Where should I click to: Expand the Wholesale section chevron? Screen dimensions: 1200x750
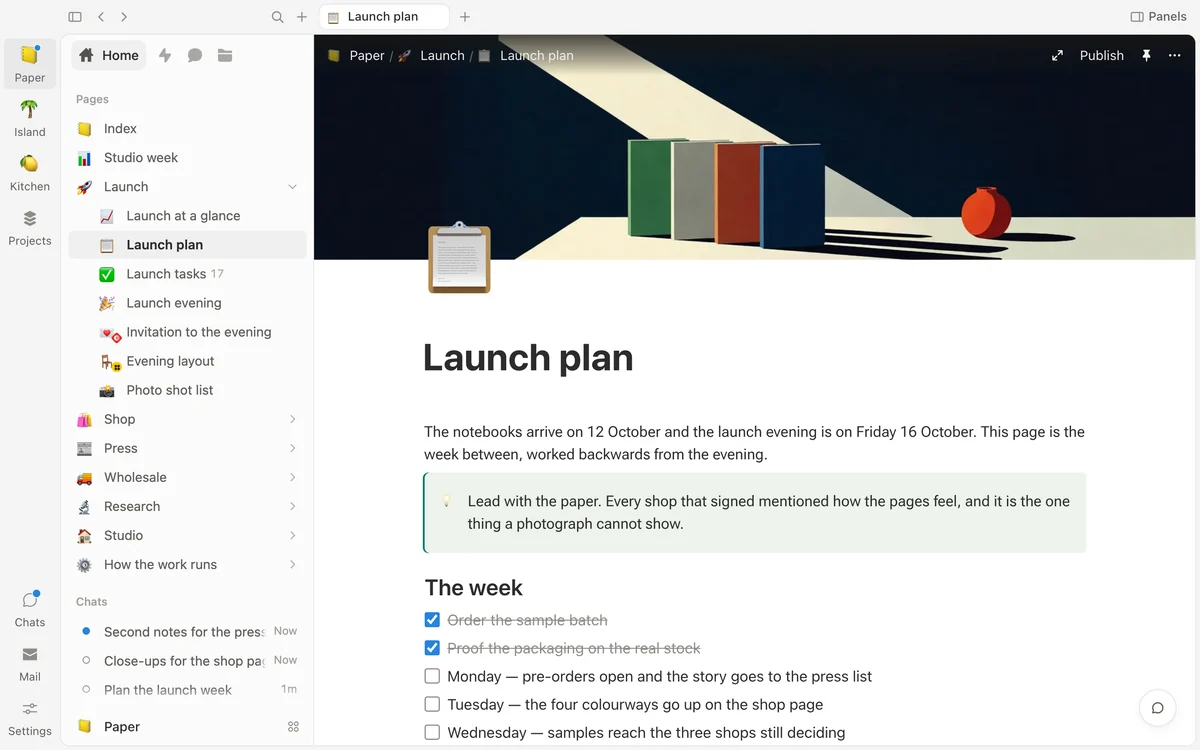pyautogui.click(x=293, y=477)
